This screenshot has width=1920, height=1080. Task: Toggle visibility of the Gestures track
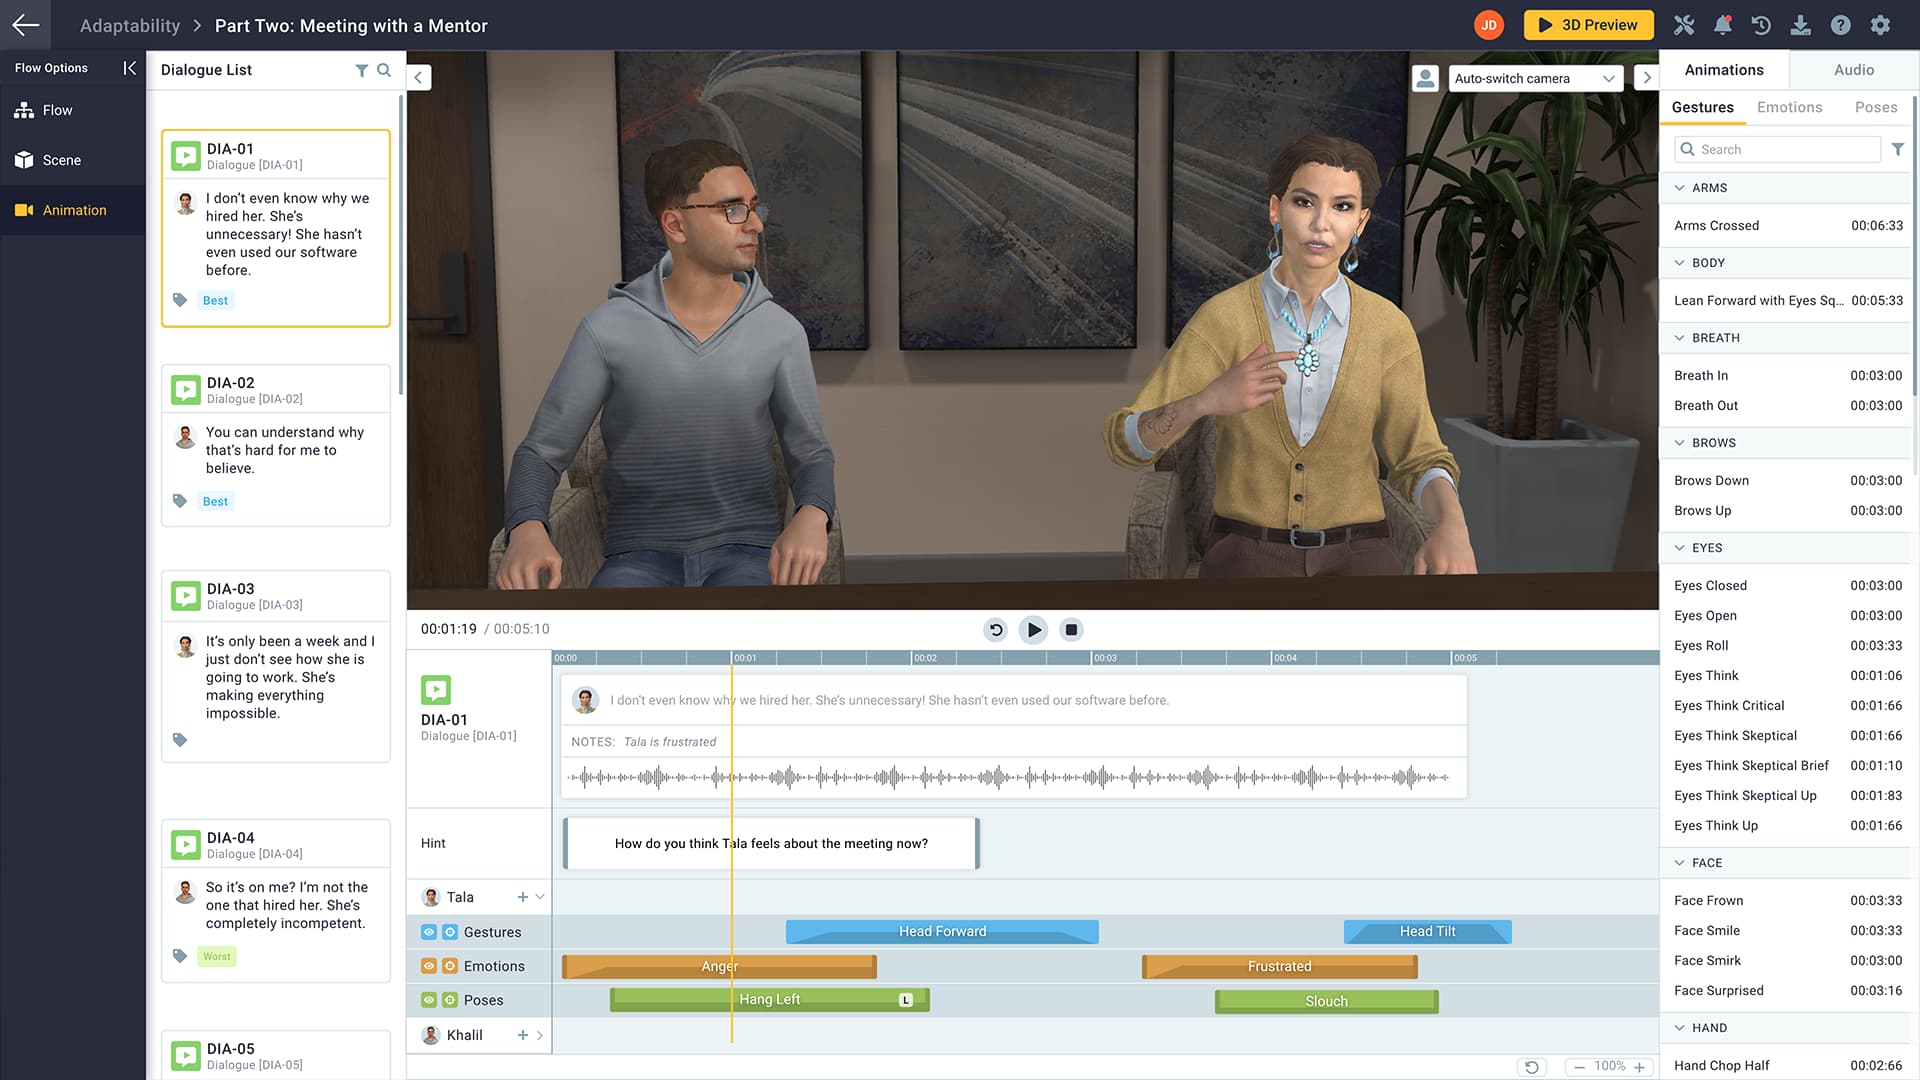pos(429,932)
